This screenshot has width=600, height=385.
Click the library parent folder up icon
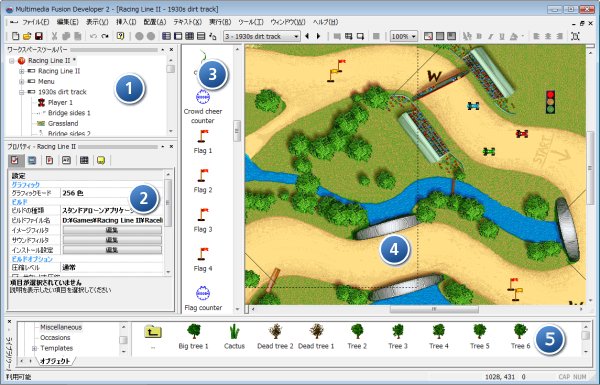coord(153,332)
